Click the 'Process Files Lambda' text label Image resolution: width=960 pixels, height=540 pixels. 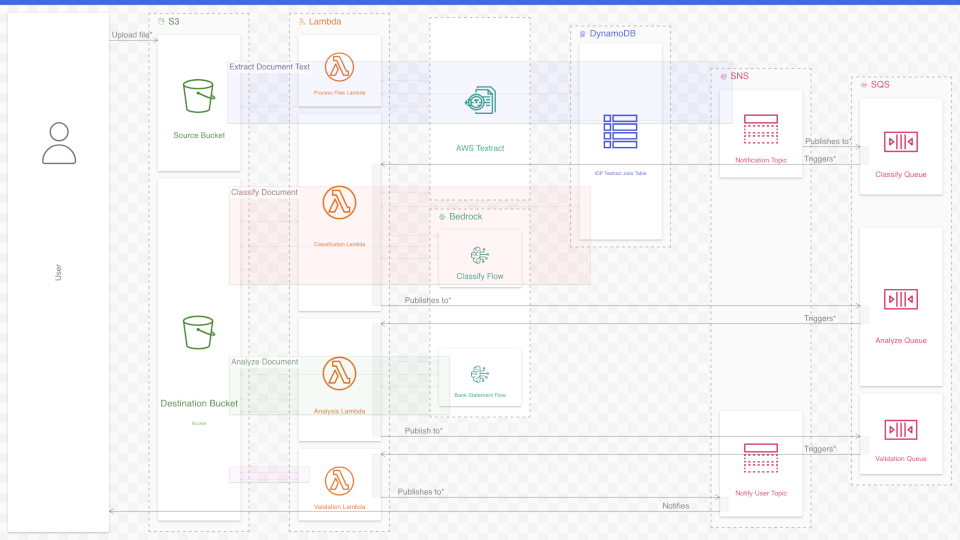(339, 93)
